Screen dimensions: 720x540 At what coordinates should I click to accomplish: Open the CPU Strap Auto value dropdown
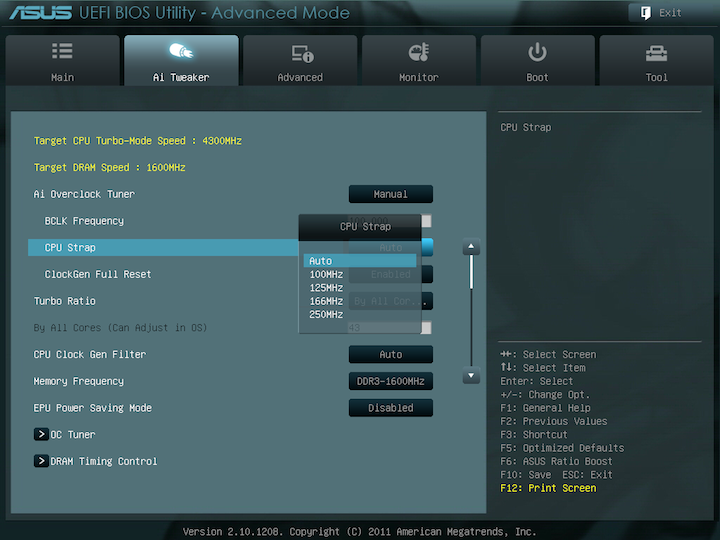[x=391, y=248]
